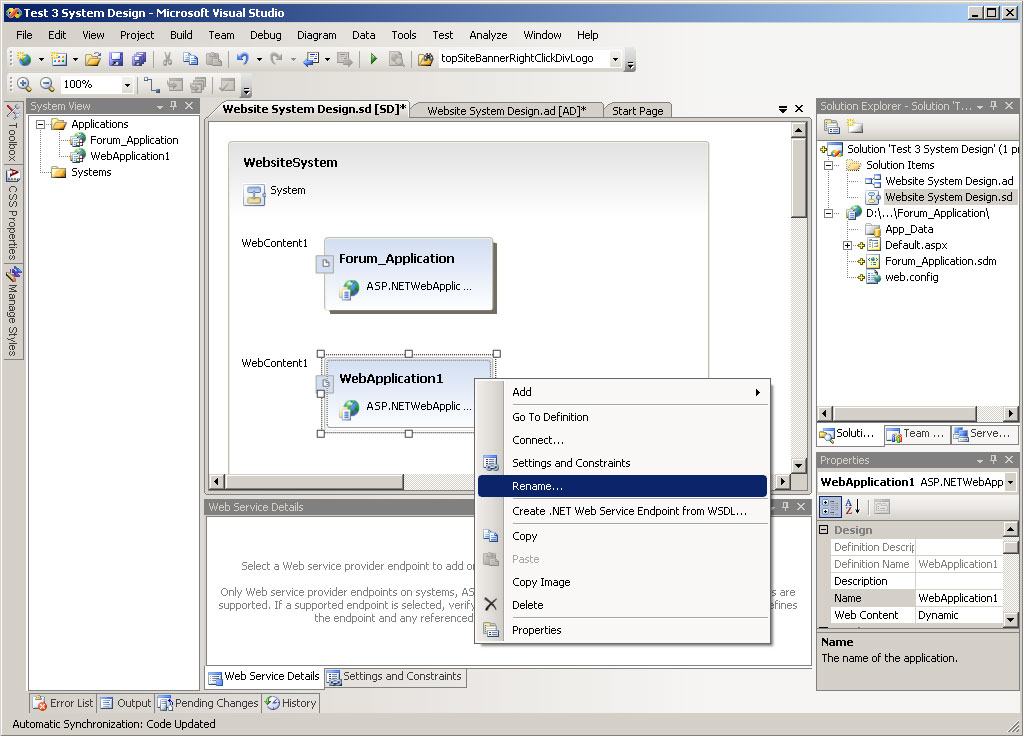Open the CSS Properties side panel
Viewport: 1023px width, 736px height.
pos(12,214)
